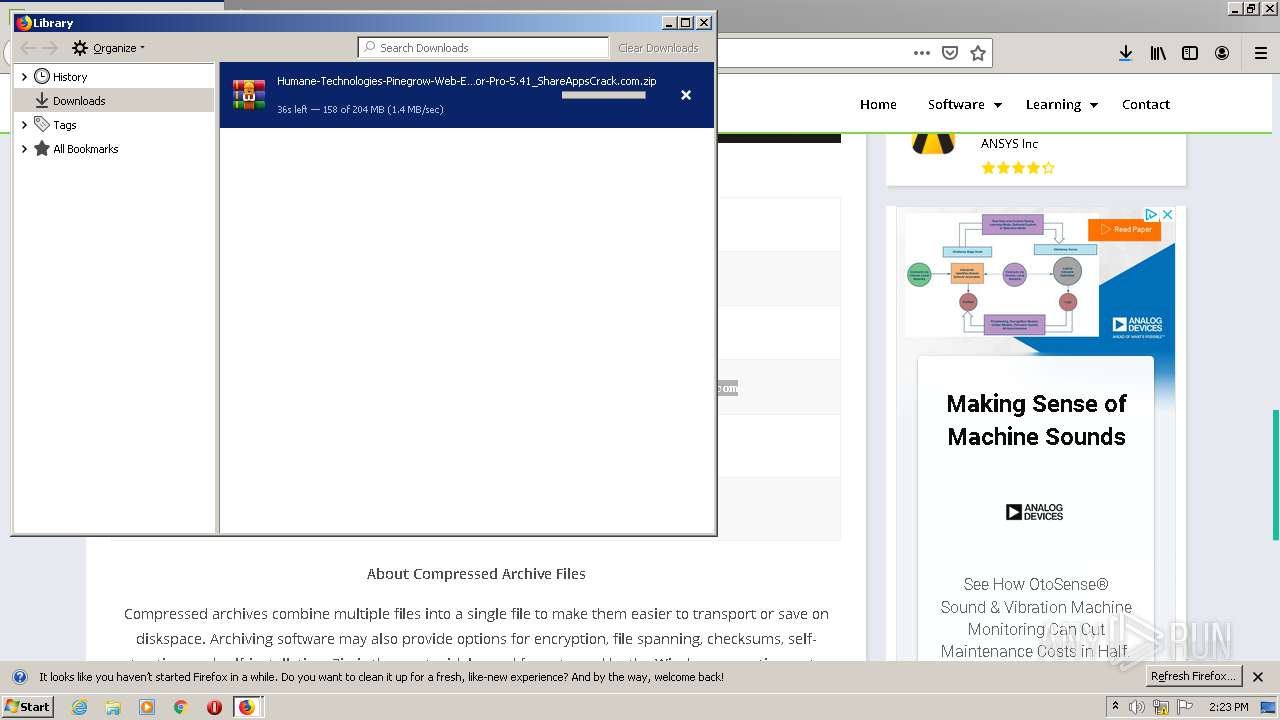Open the page actions ellipsis menu
The image size is (1280, 720).
pyautogui.click(x=922, y=53)
